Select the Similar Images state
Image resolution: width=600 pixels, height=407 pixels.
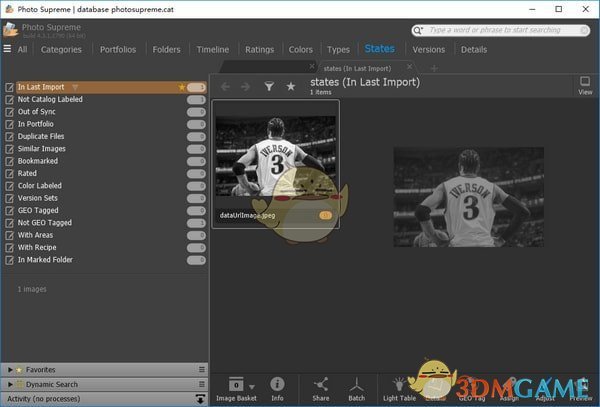43,148
